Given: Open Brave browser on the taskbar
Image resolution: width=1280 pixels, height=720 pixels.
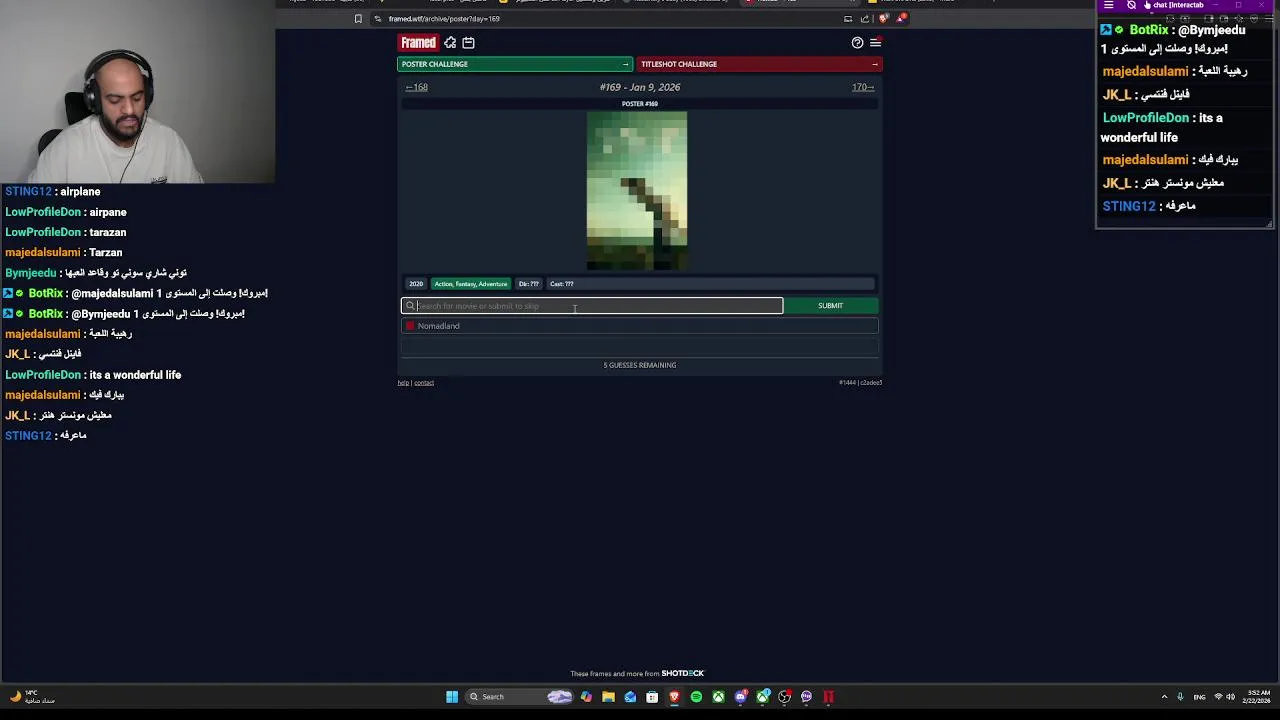Looking at the screenshot, I should (674, 697).
